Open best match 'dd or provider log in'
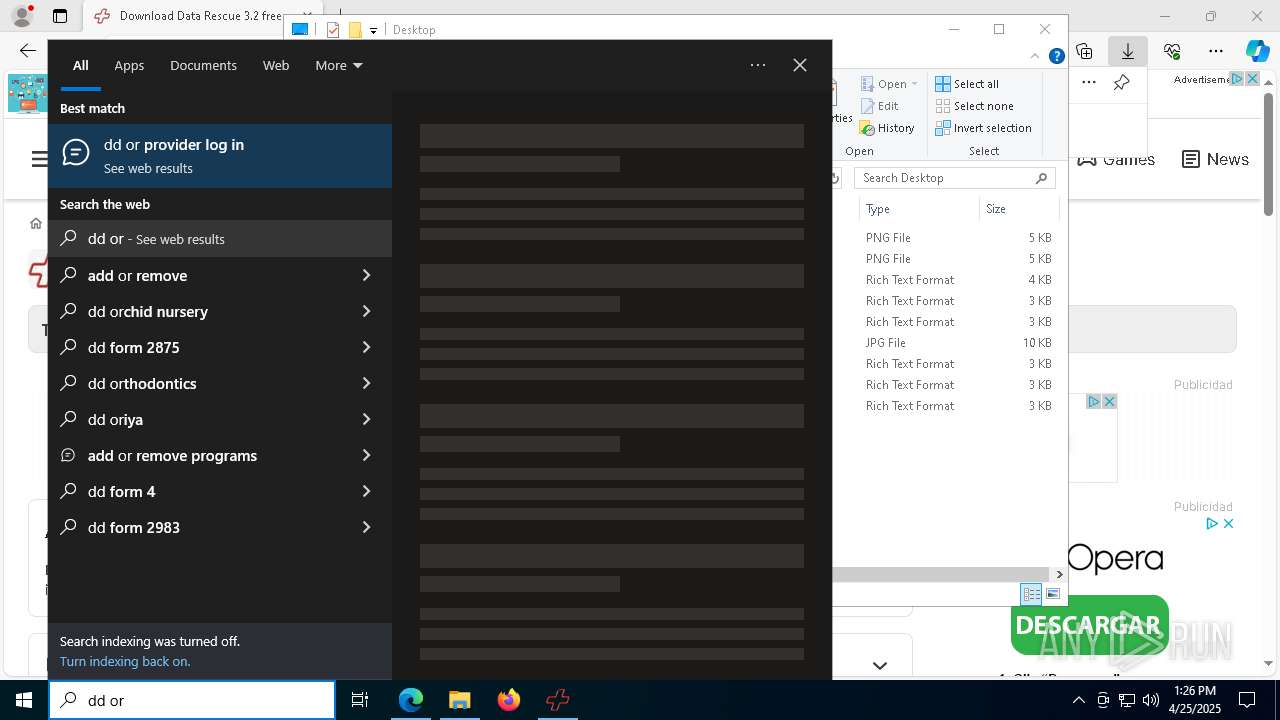1280x720 pixels. click(x=220, y=156)
